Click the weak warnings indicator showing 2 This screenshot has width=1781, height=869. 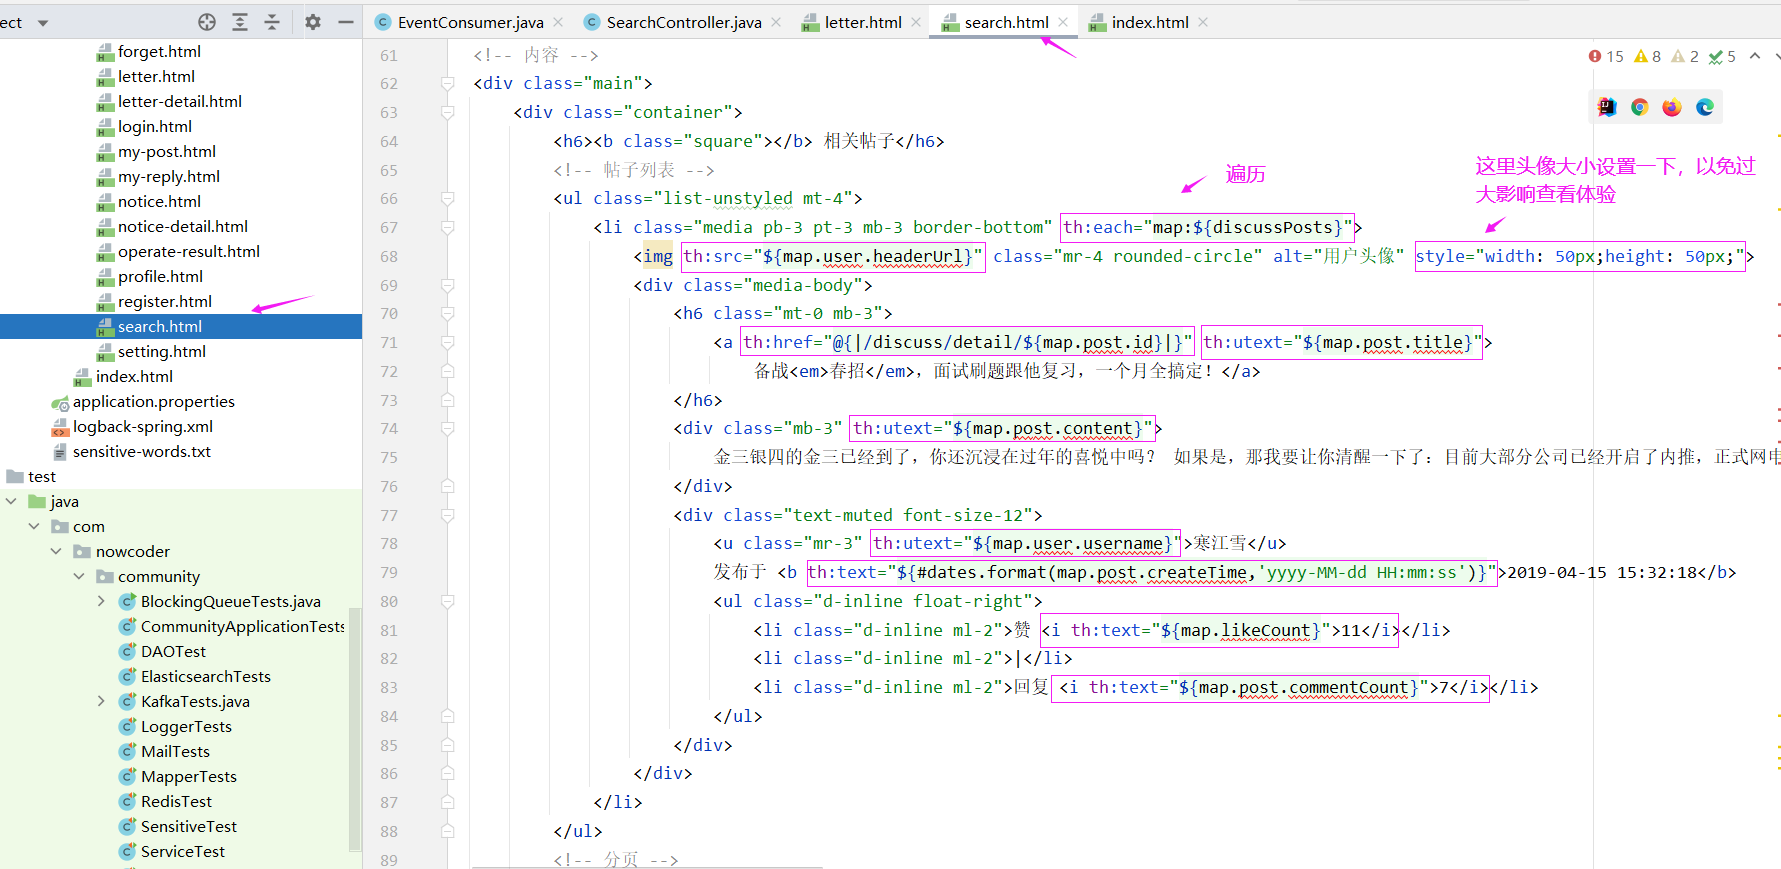click(x=1685, y=56)
